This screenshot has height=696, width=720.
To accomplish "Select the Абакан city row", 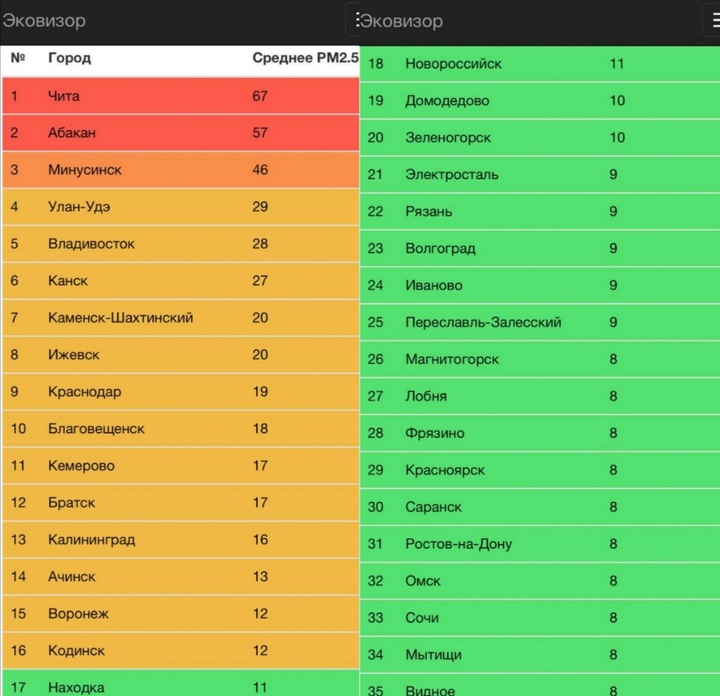I will coord(181,133).
